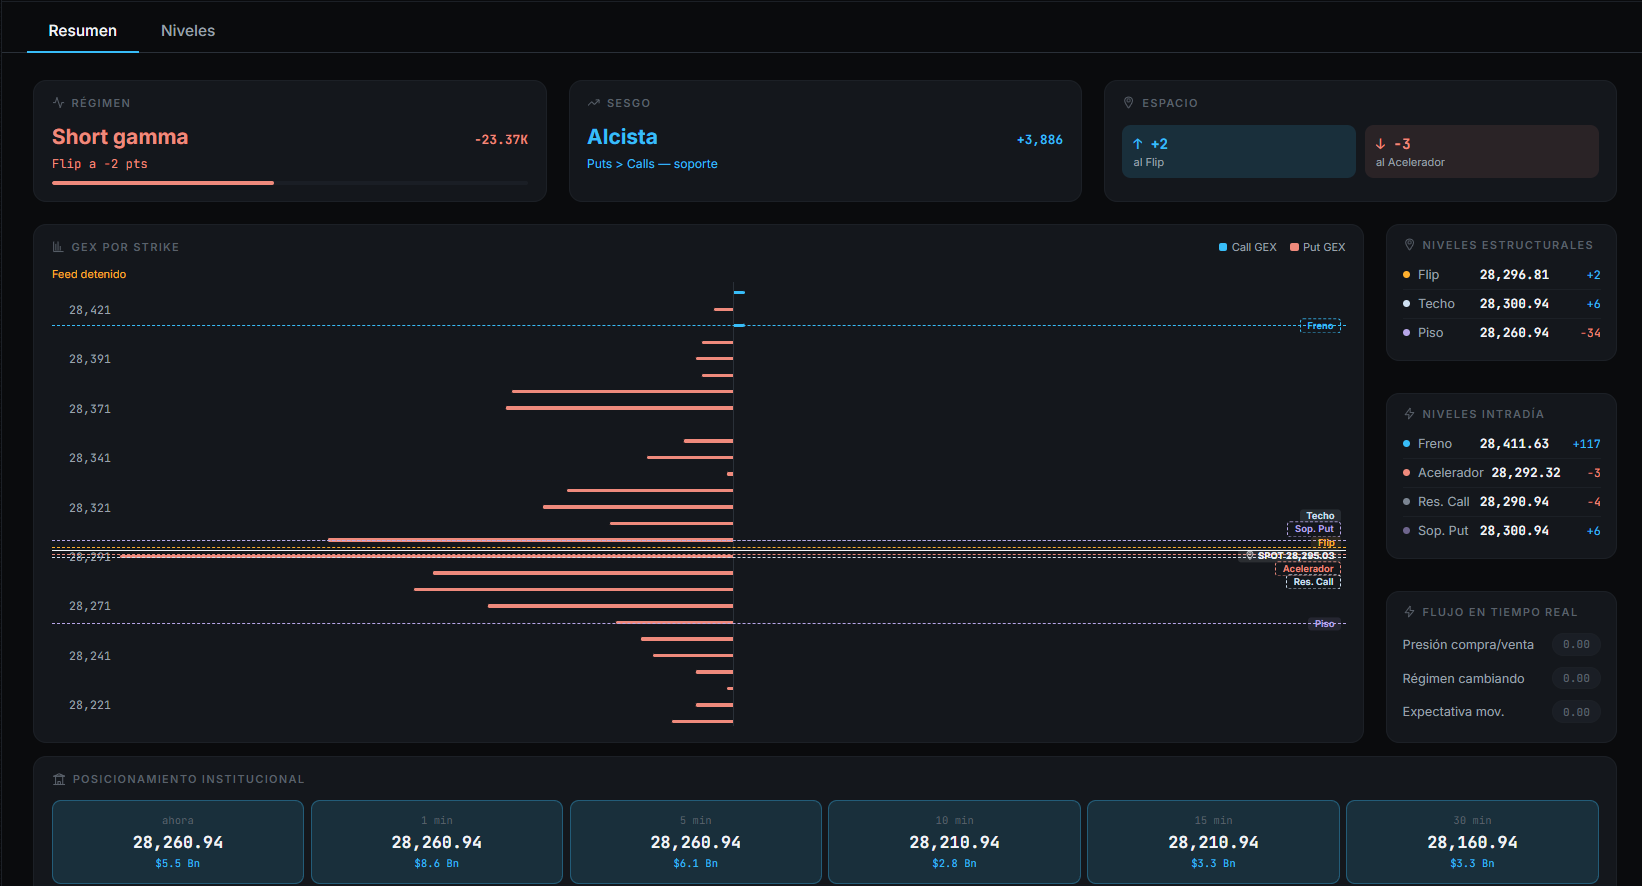Toggle Call GEX legend entry
Image resolution: width=1642 pixels, height=886 pixels.
click(x=1247, y=247)
